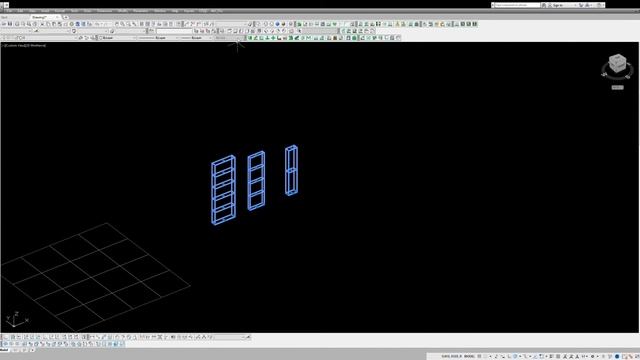Open the dimension style dropdown in Styles toolbar
The image size is (640, 360).
coord(54,31)
